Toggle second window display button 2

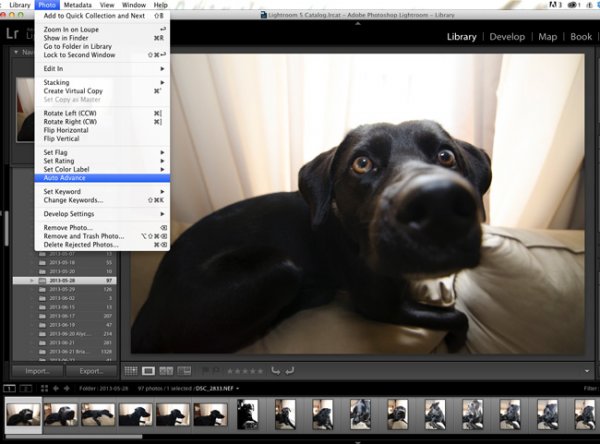(26, 388)
